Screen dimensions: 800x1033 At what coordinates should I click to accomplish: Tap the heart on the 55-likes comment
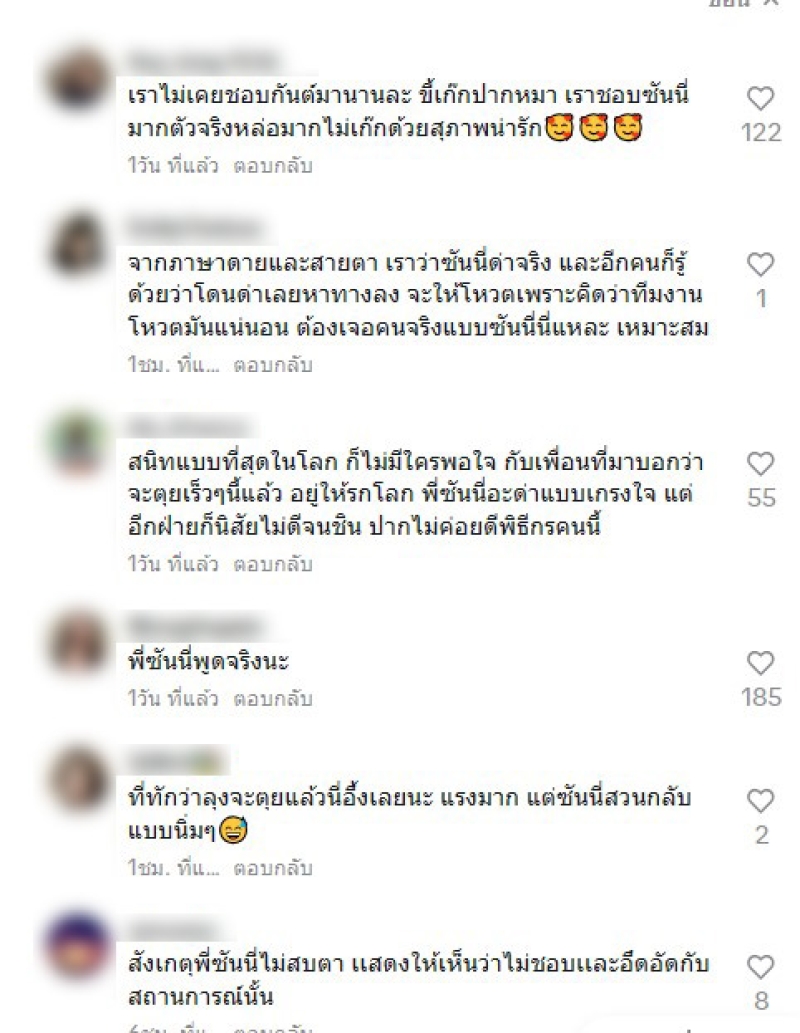coord(760,464)
